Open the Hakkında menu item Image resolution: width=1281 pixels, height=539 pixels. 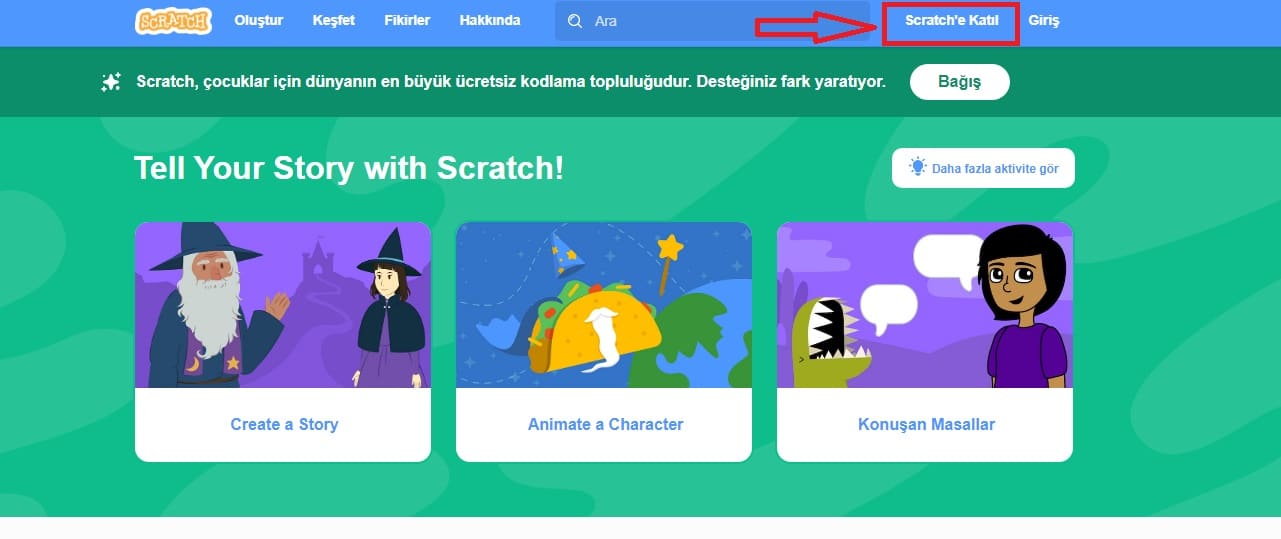point(490,20)
